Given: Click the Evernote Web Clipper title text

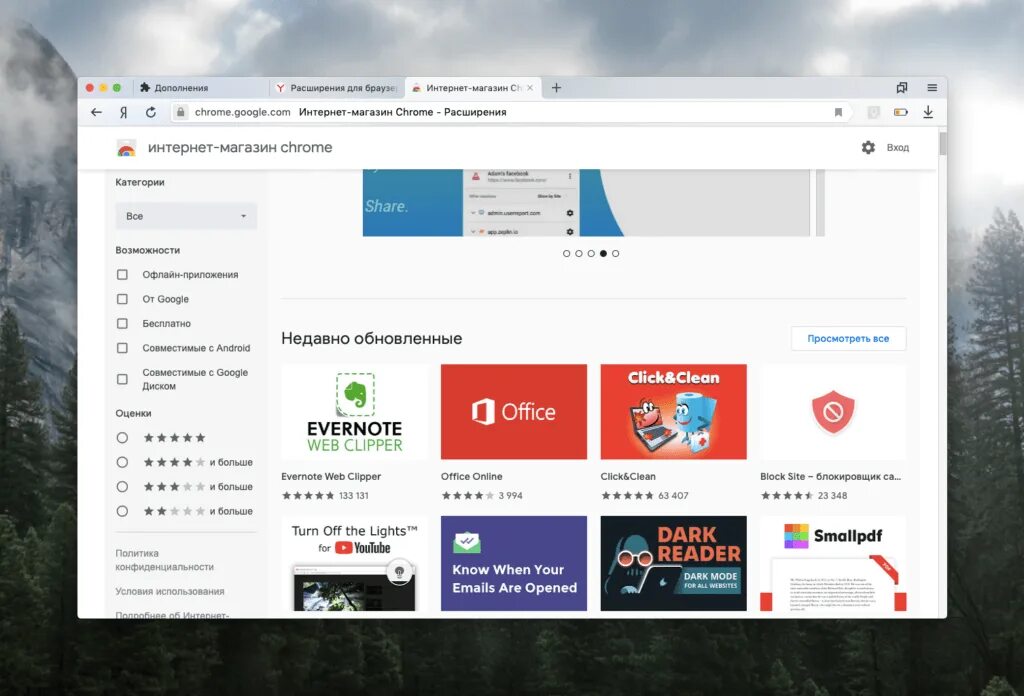Looking at the screenshot, I should (331, 477).
